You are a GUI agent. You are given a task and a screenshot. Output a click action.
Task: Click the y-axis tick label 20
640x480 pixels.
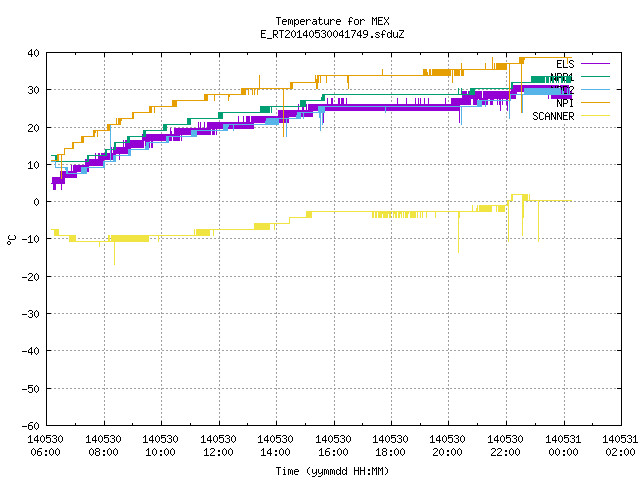point(33,128)
